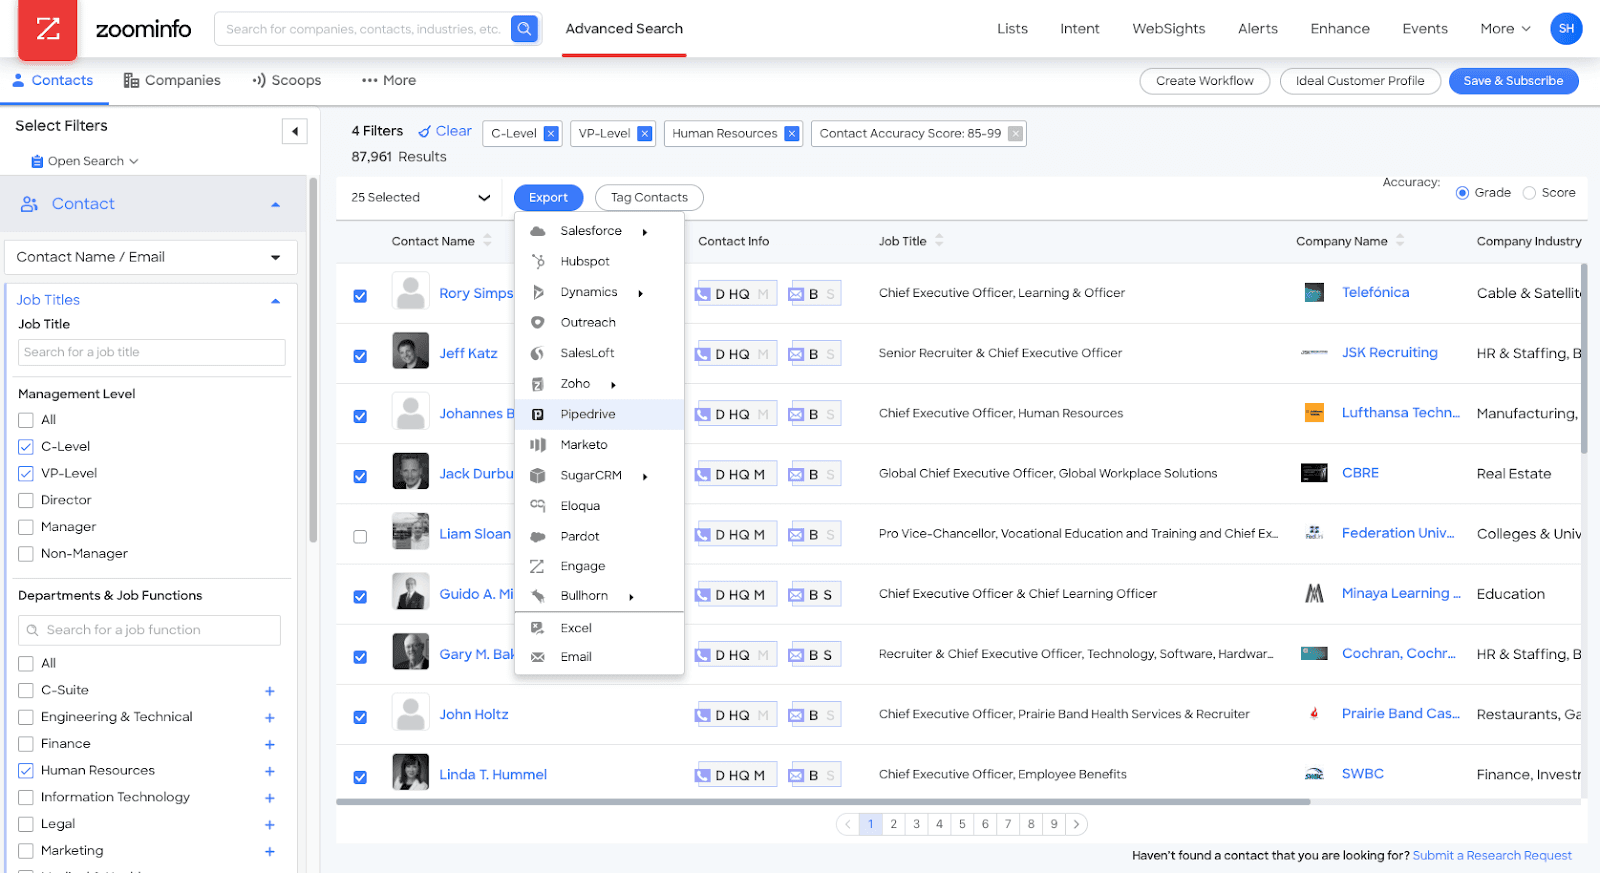Expand Legal job function with plus icon
1600x873 pixels.
click(x=270, y=825)
